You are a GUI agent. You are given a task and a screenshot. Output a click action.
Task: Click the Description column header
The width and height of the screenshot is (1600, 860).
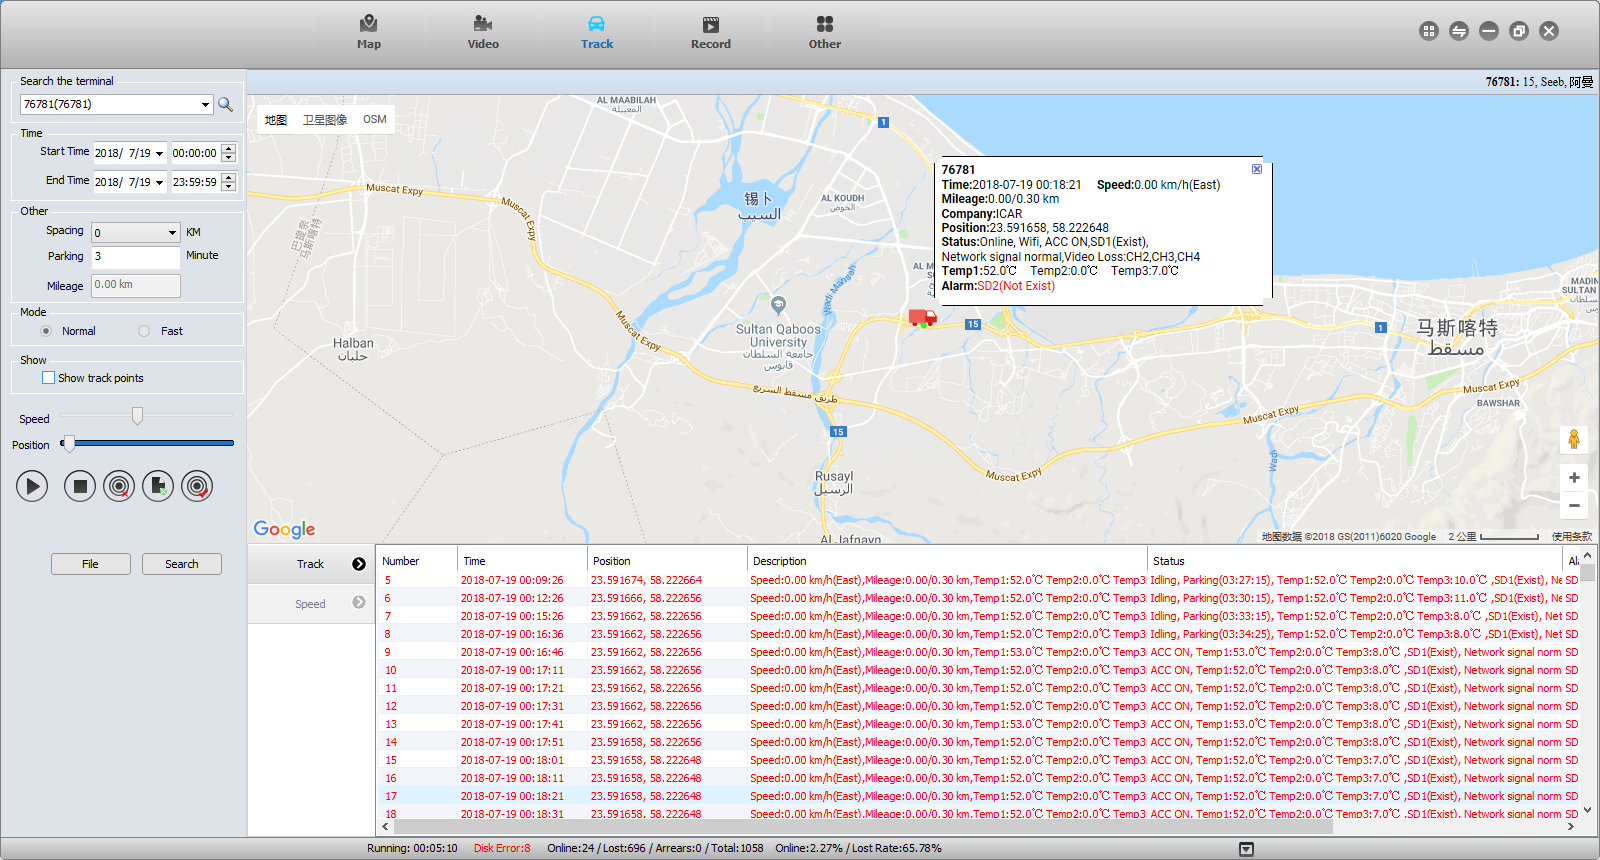947,561
